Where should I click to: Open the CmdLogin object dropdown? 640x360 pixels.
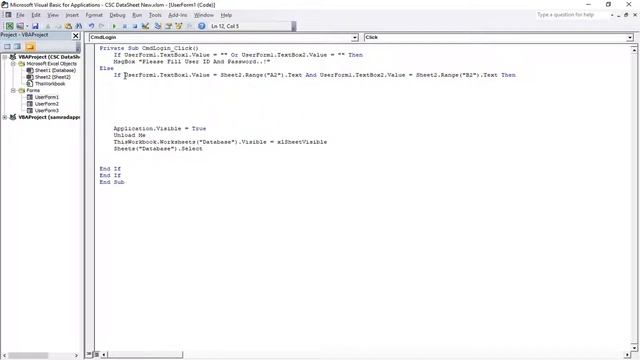click(355, 38)
